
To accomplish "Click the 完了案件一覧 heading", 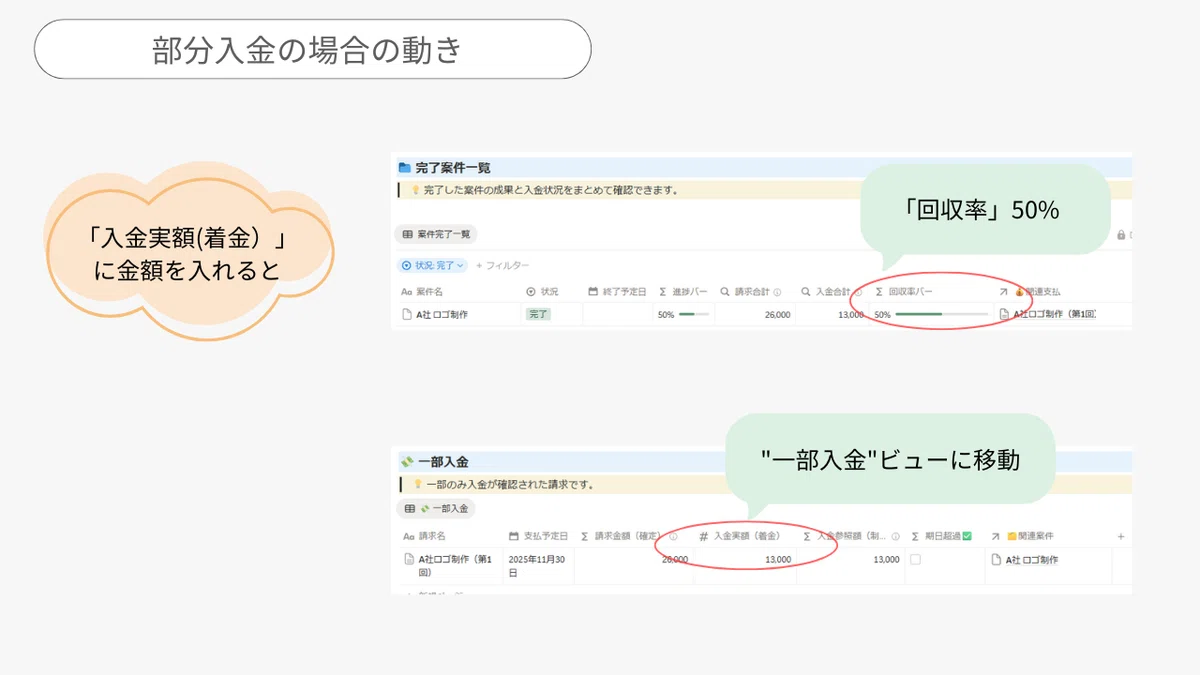I will [x=453, y=168].
